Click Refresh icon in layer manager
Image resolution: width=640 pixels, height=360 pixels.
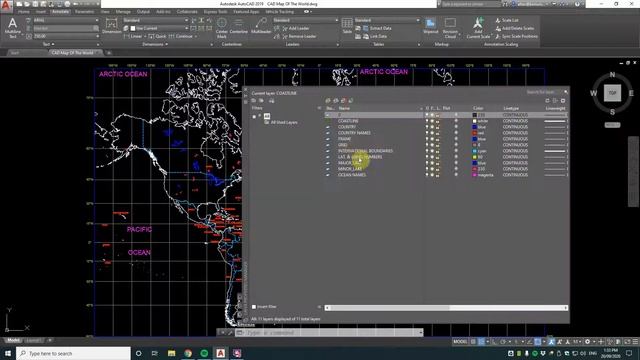point(547,100)
